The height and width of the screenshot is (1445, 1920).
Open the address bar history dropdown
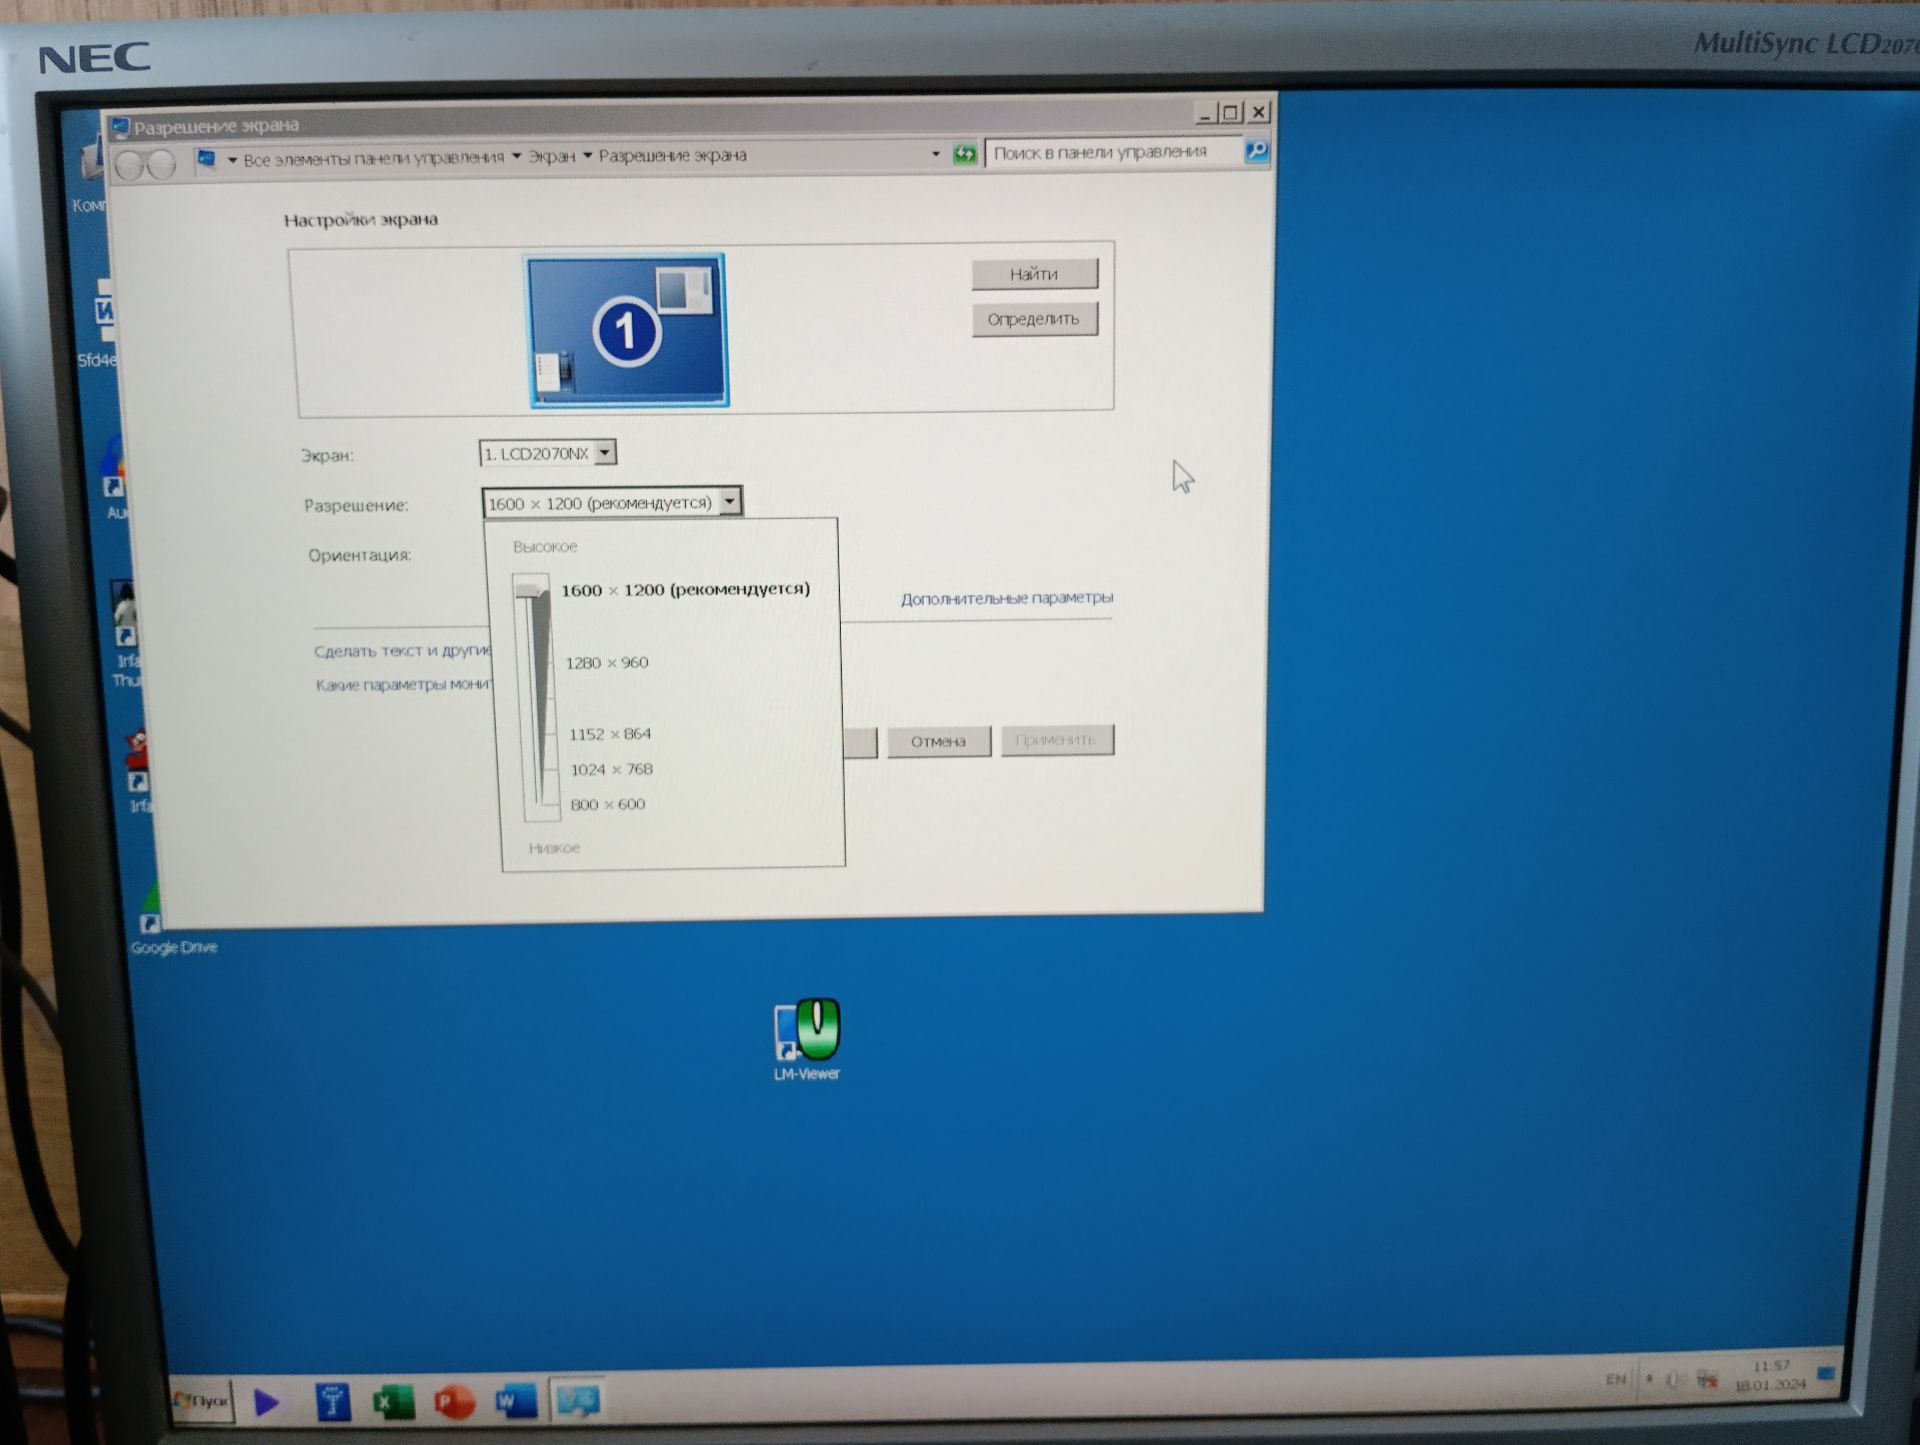click(x=936, y=154)
